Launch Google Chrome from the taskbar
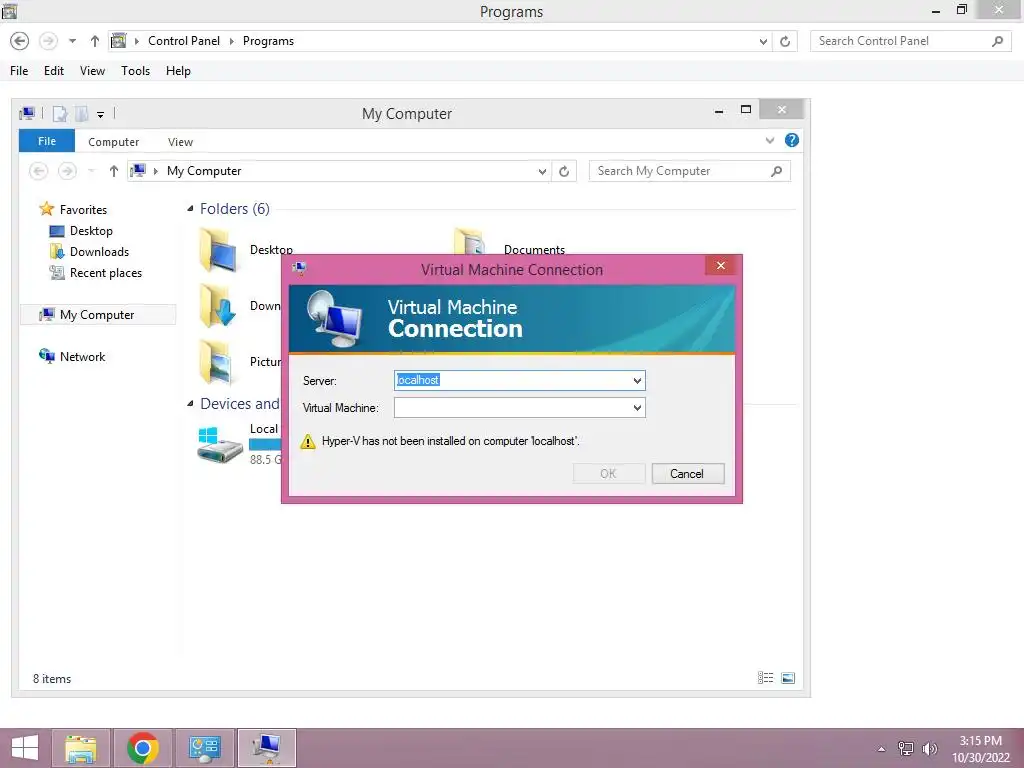This screenshot has height=768, width=1024. point(143,748)
